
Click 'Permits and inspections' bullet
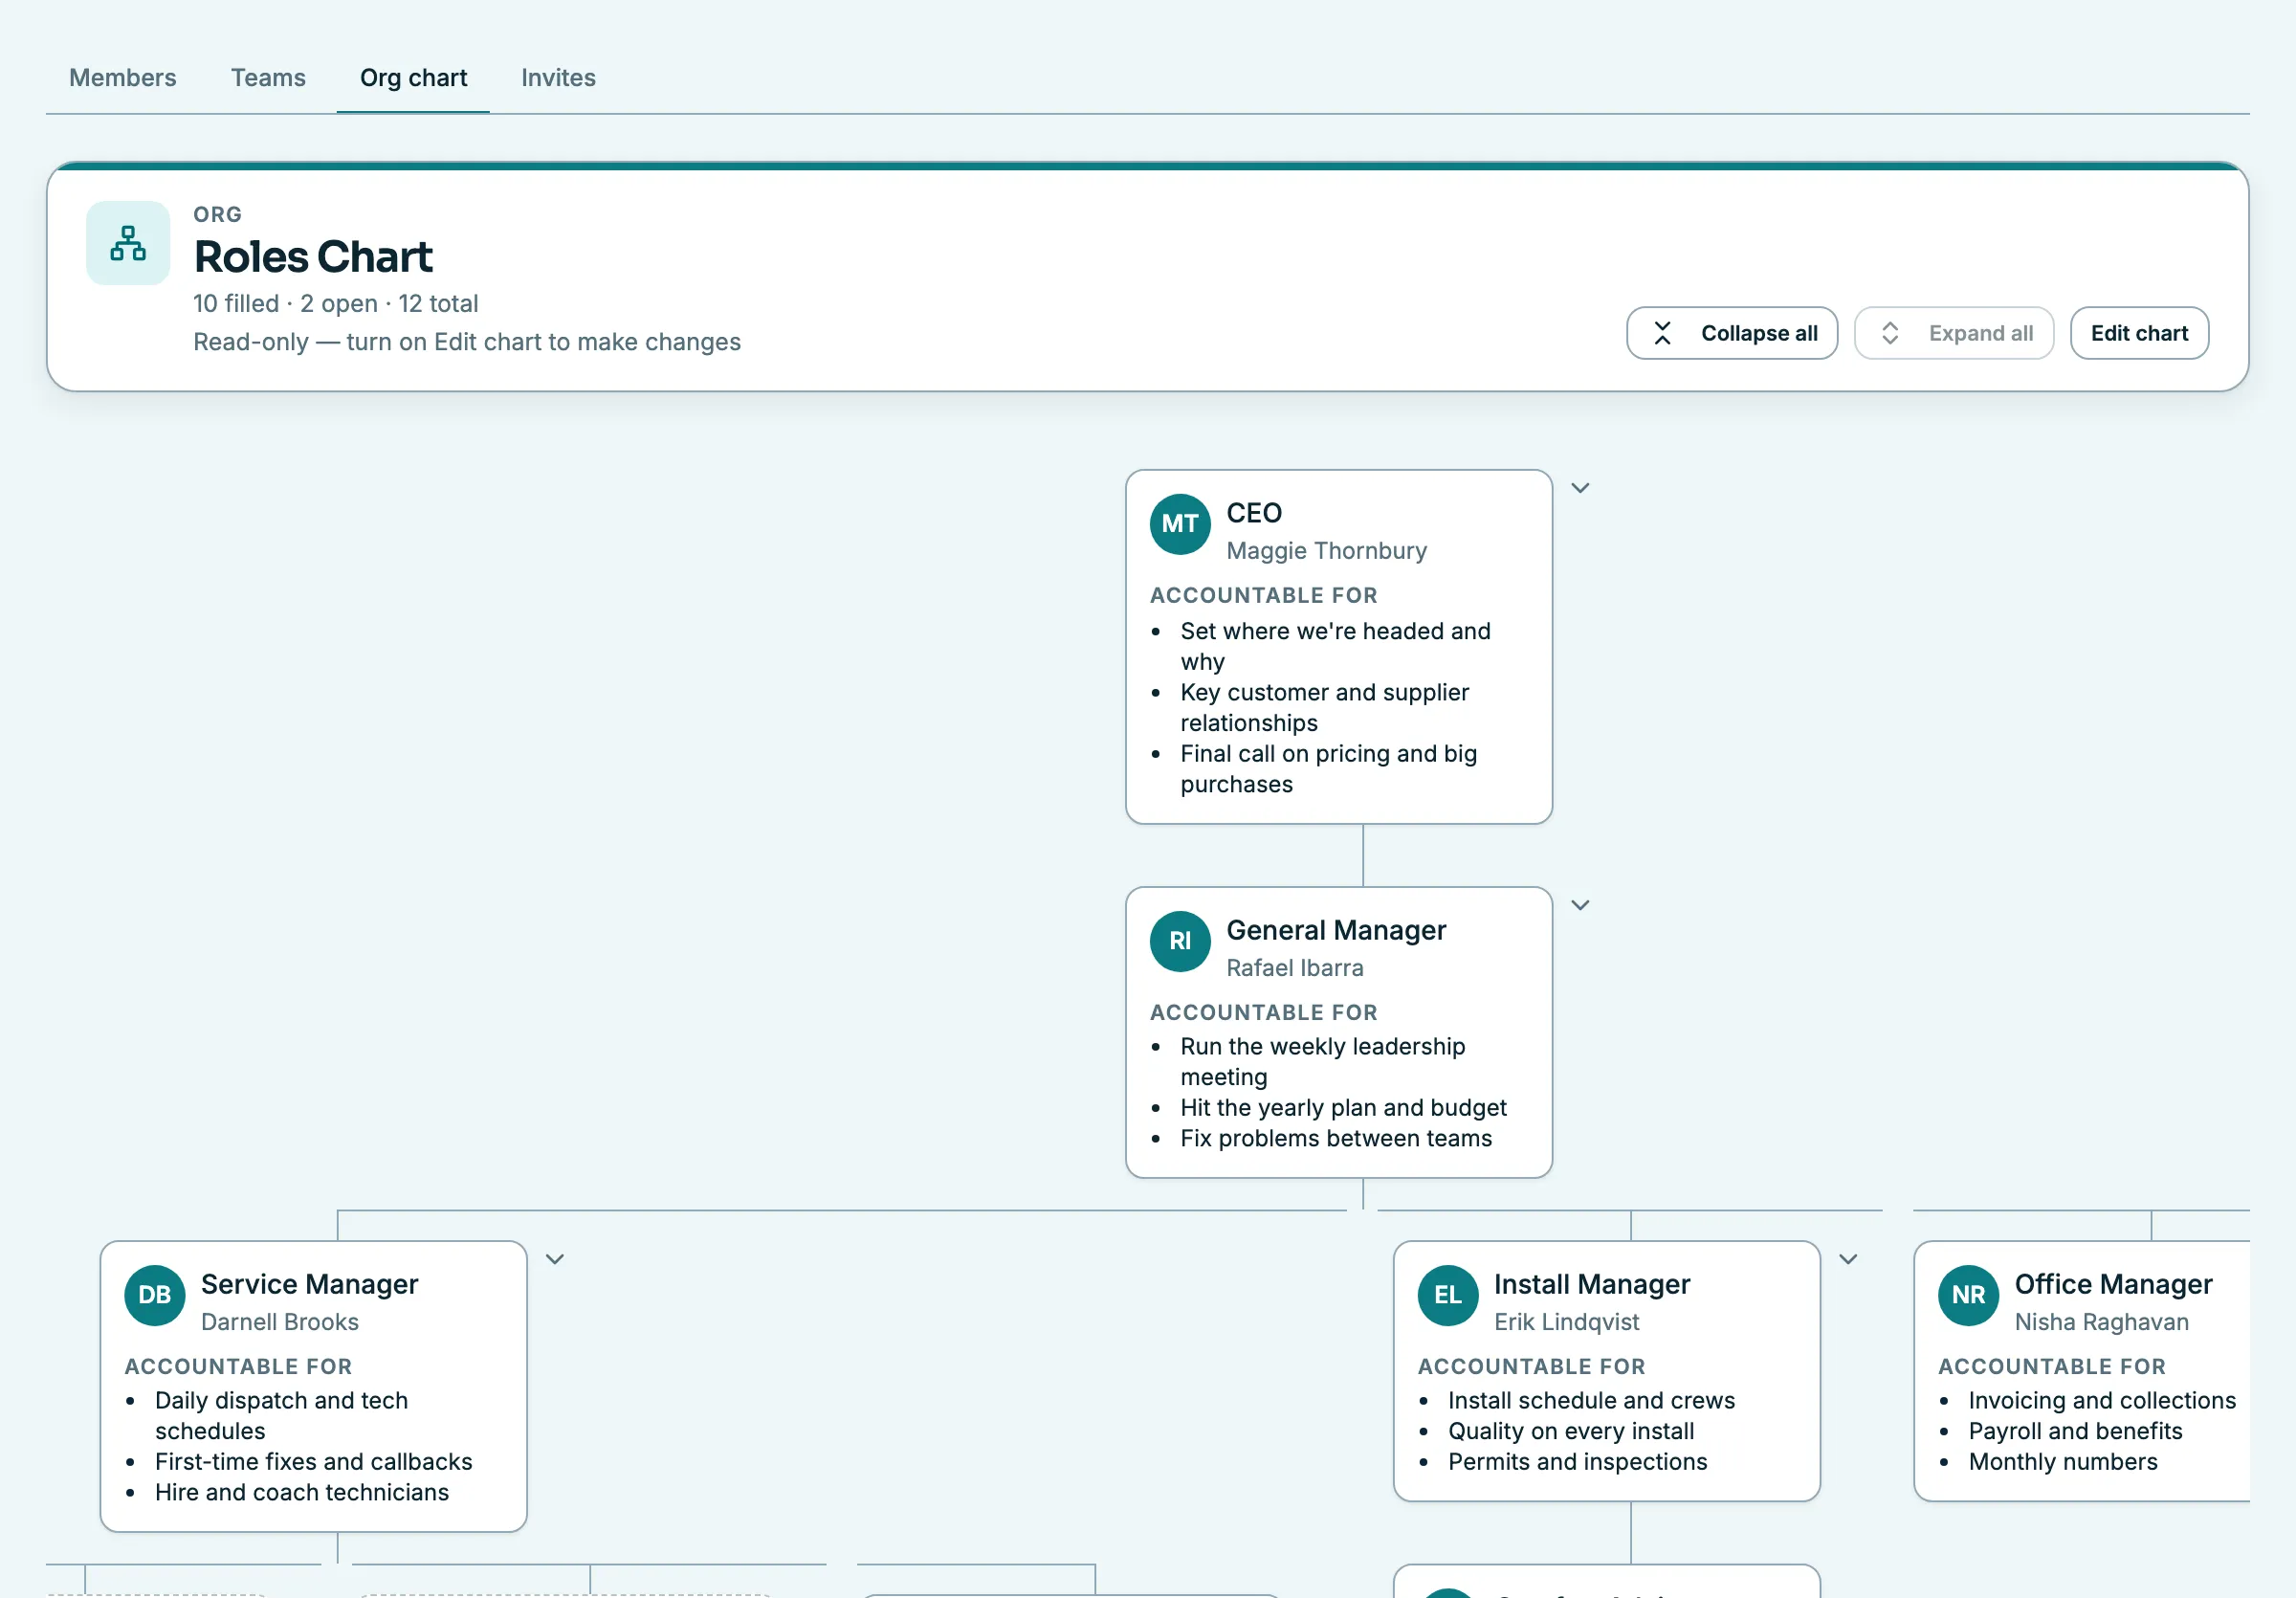[1577, 1462]
